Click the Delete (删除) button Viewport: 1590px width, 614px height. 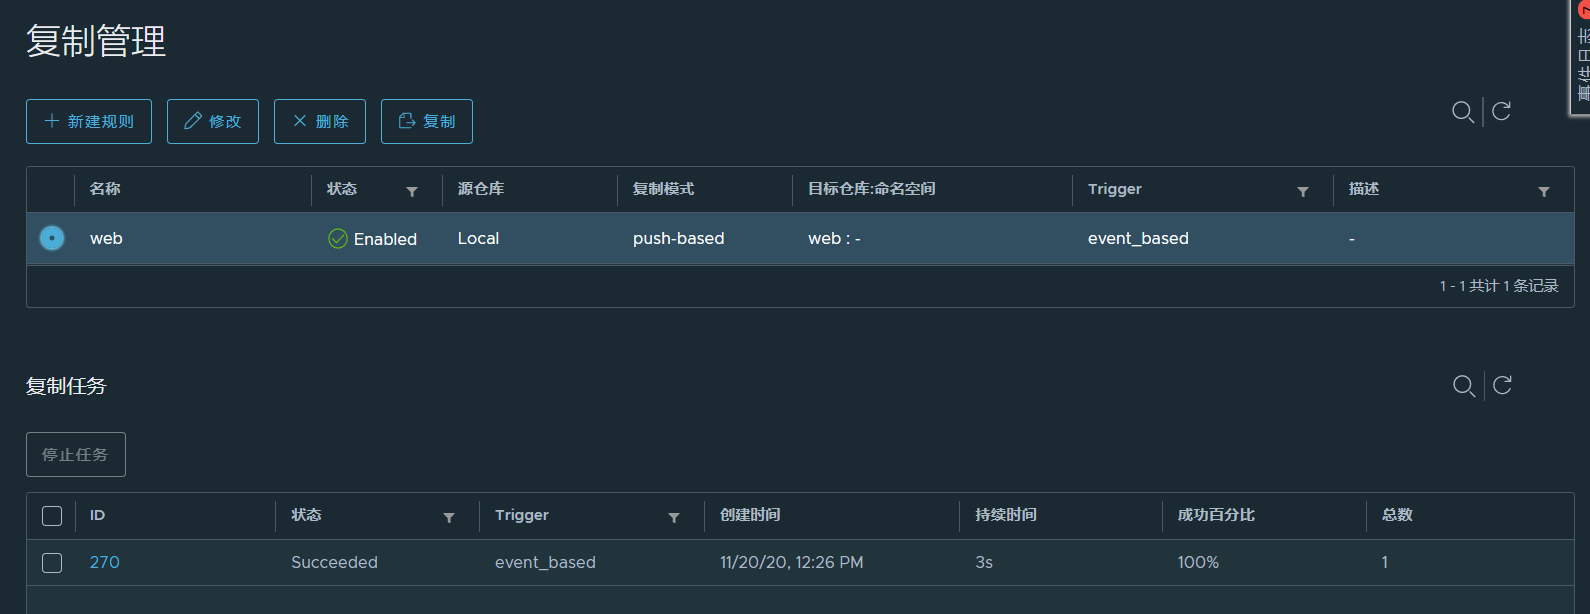(x=320, y=121)
